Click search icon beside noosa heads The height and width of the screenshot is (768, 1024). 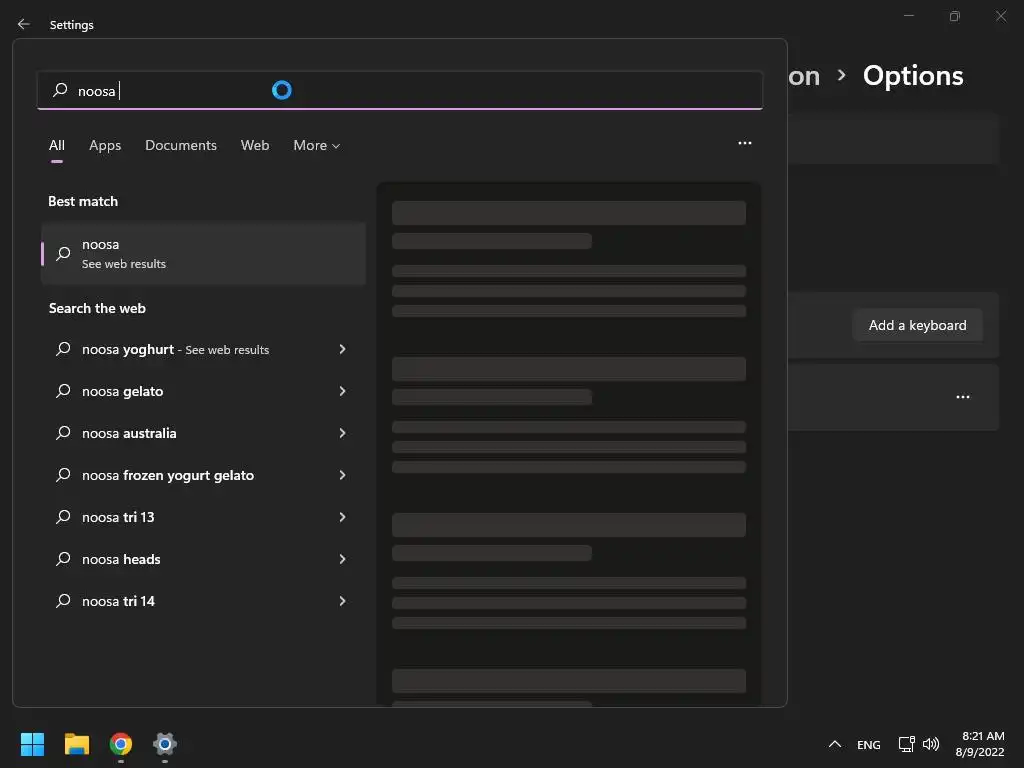coord(63,559)
